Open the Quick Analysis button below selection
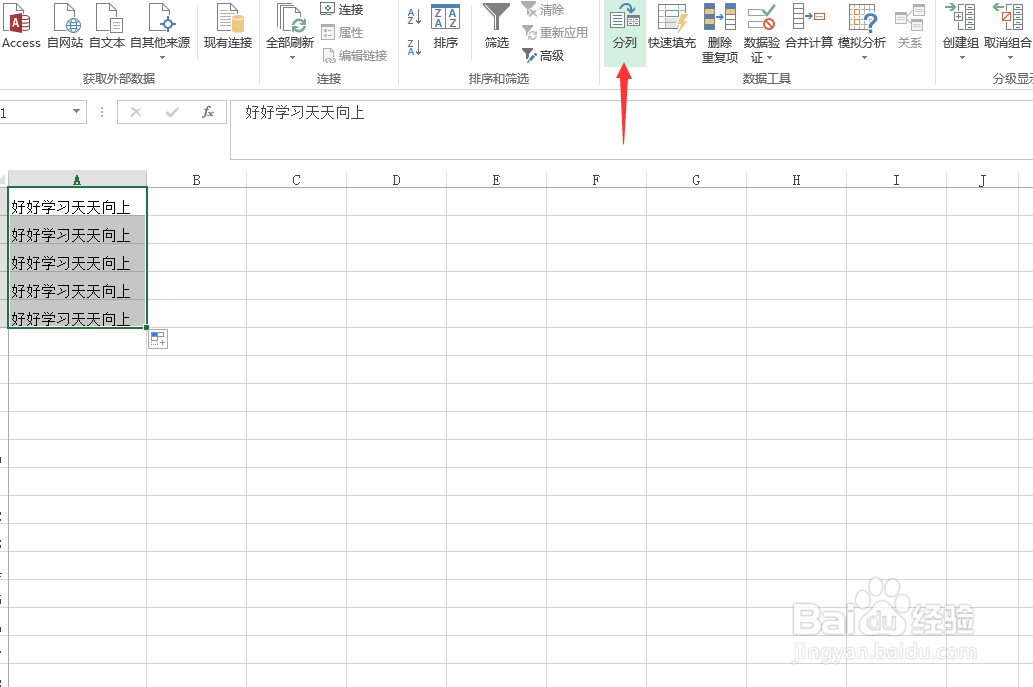Image resolution: width=1033 pixels, height=687 pixels. click(x=158, y=339)
